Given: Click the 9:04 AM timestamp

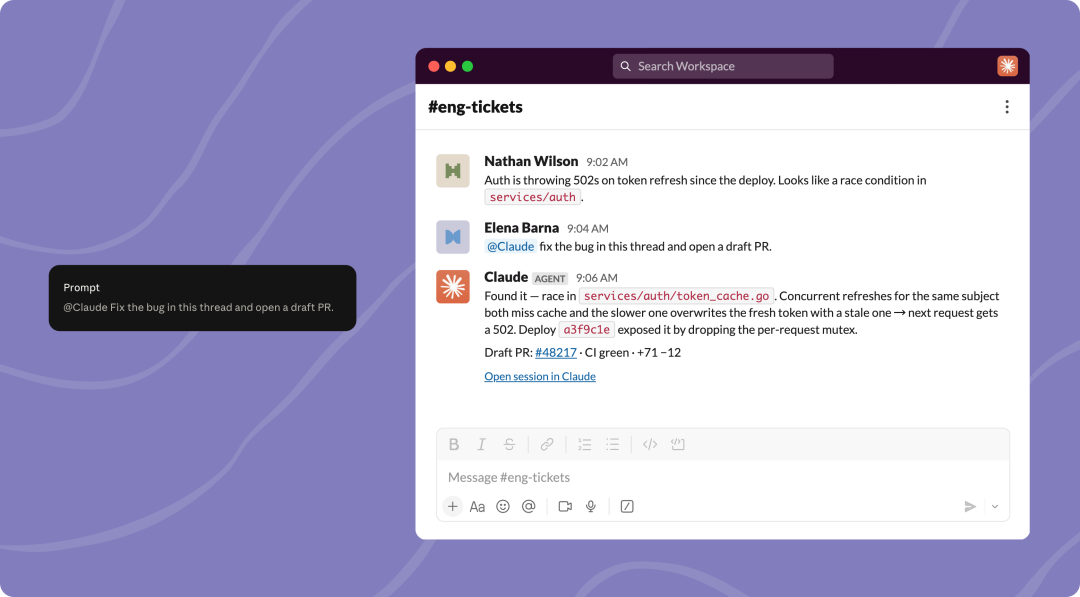Looking at the screenshot, I should (588, 229).
